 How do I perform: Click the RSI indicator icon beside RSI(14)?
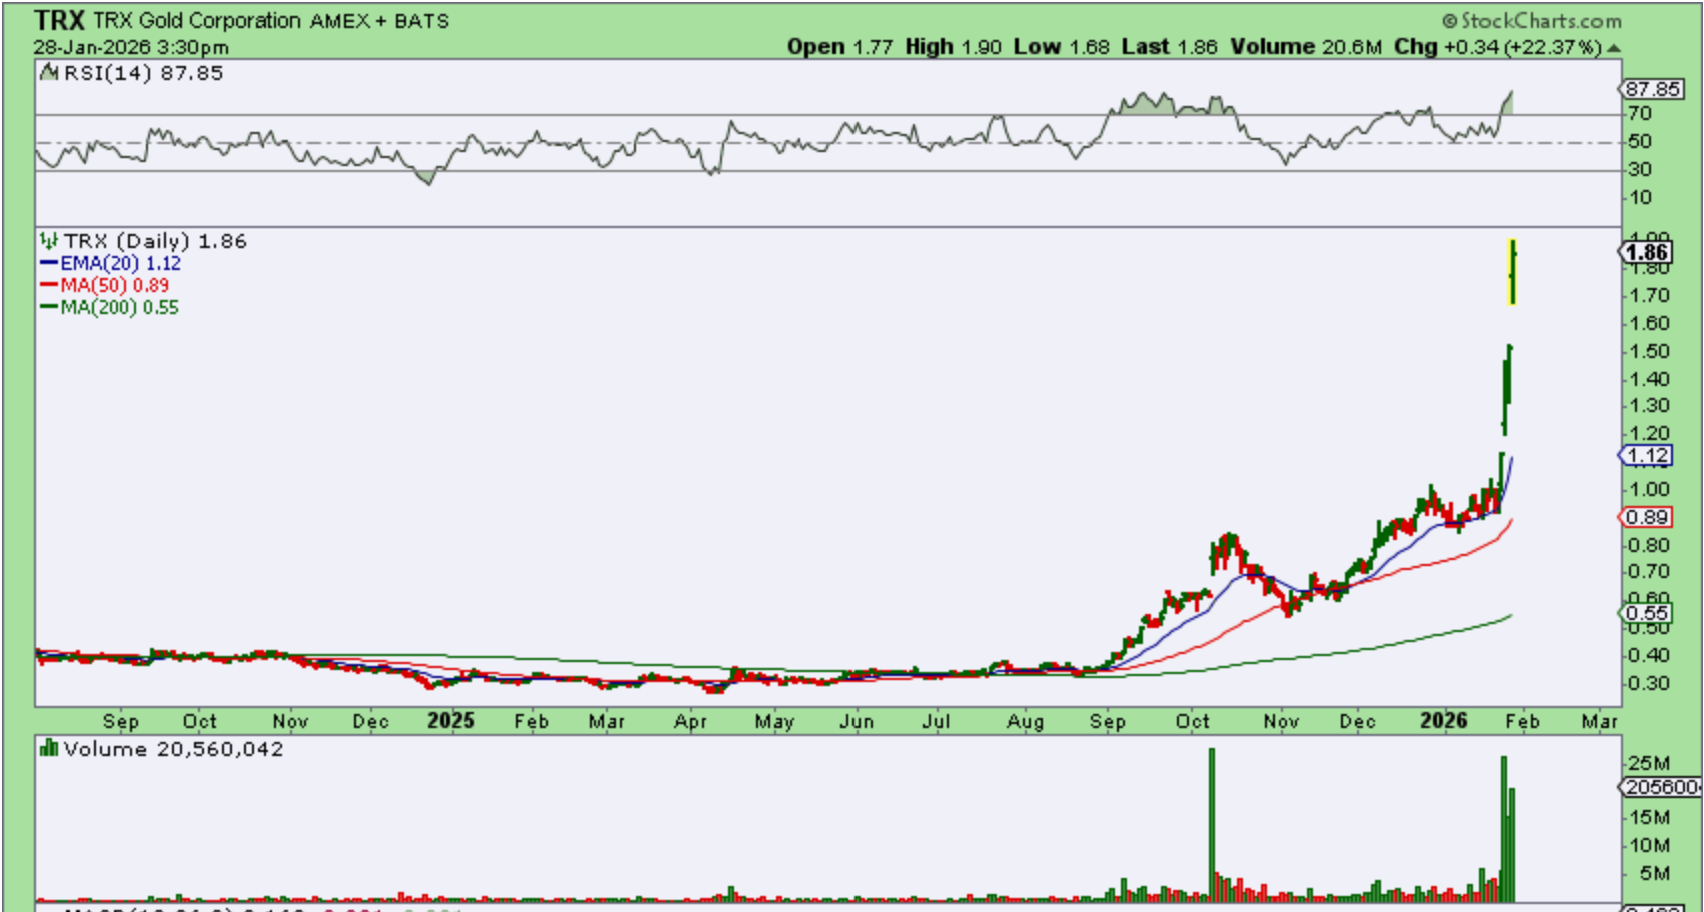(48, 73)
